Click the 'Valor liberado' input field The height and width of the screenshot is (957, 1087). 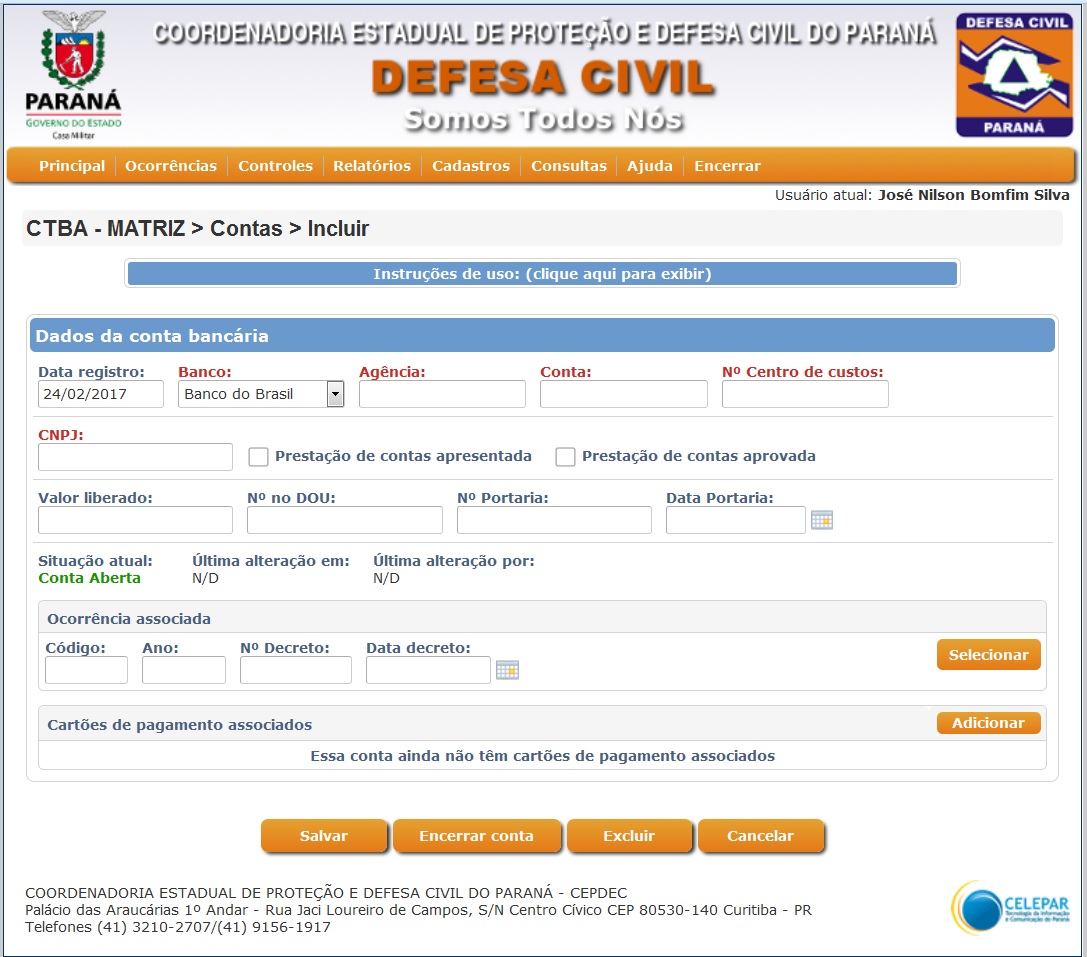tap(135, 520)
